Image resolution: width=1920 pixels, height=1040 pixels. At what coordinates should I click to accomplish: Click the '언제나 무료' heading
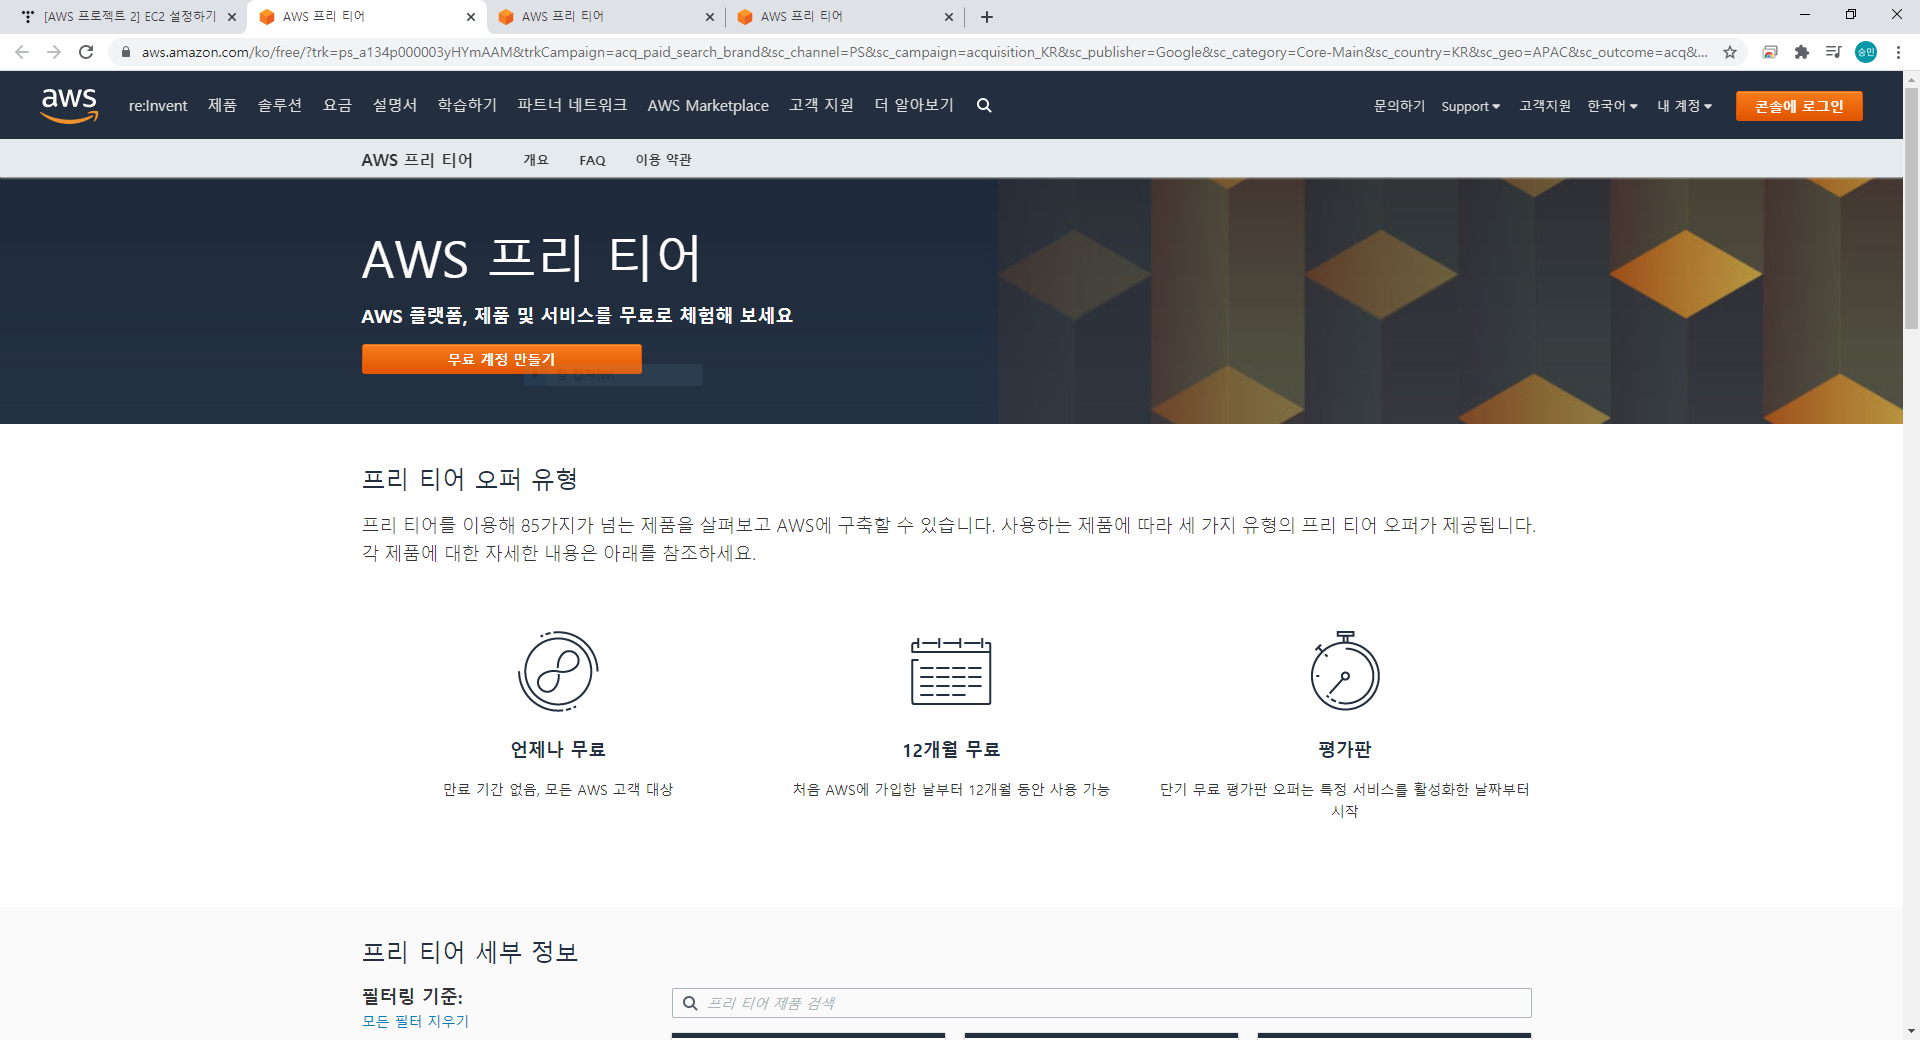tap(558, 749)
